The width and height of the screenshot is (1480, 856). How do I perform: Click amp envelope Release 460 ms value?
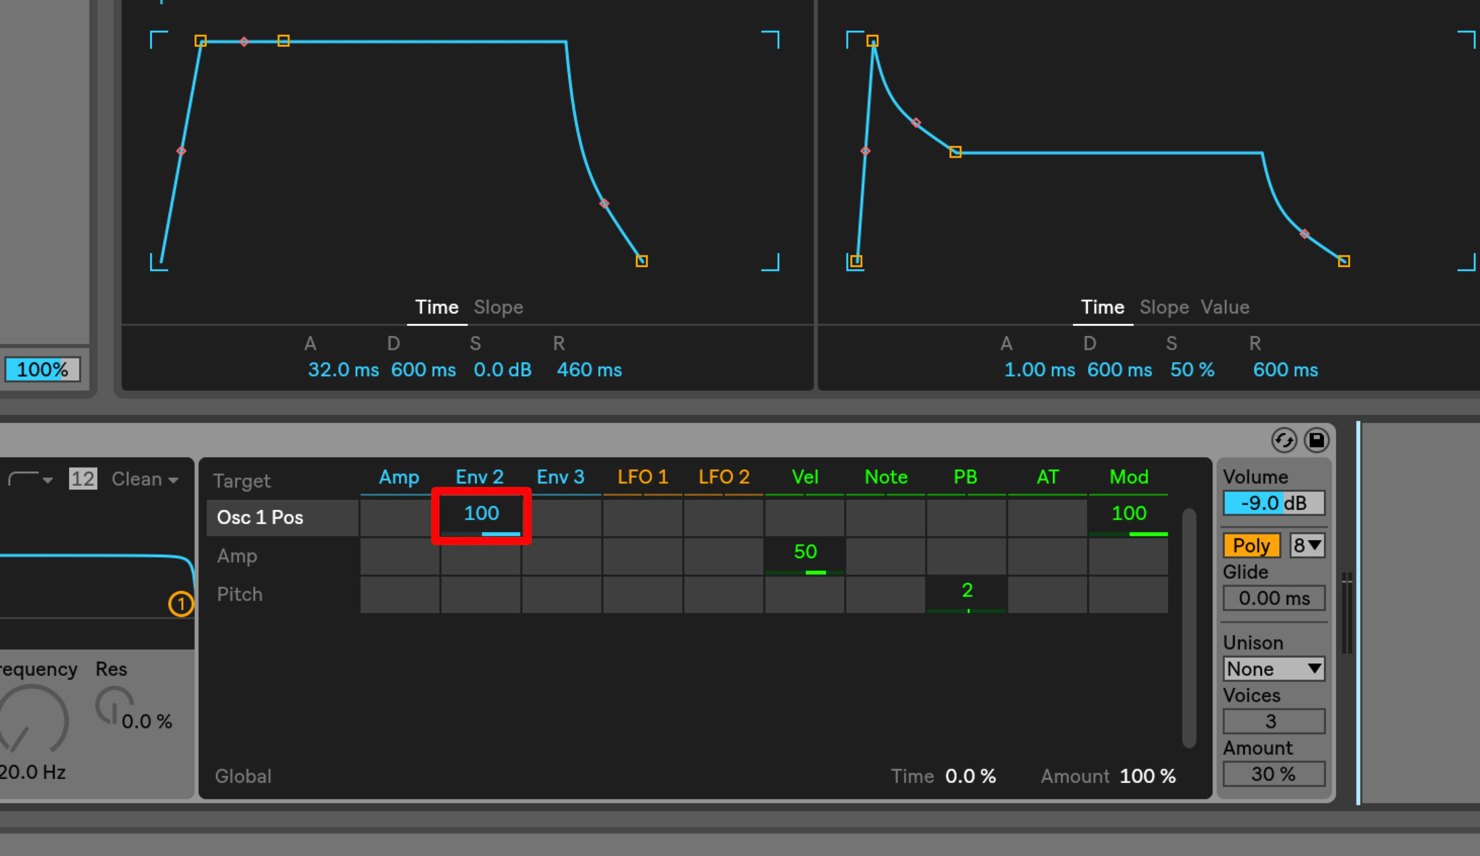[x=589, y=370]
